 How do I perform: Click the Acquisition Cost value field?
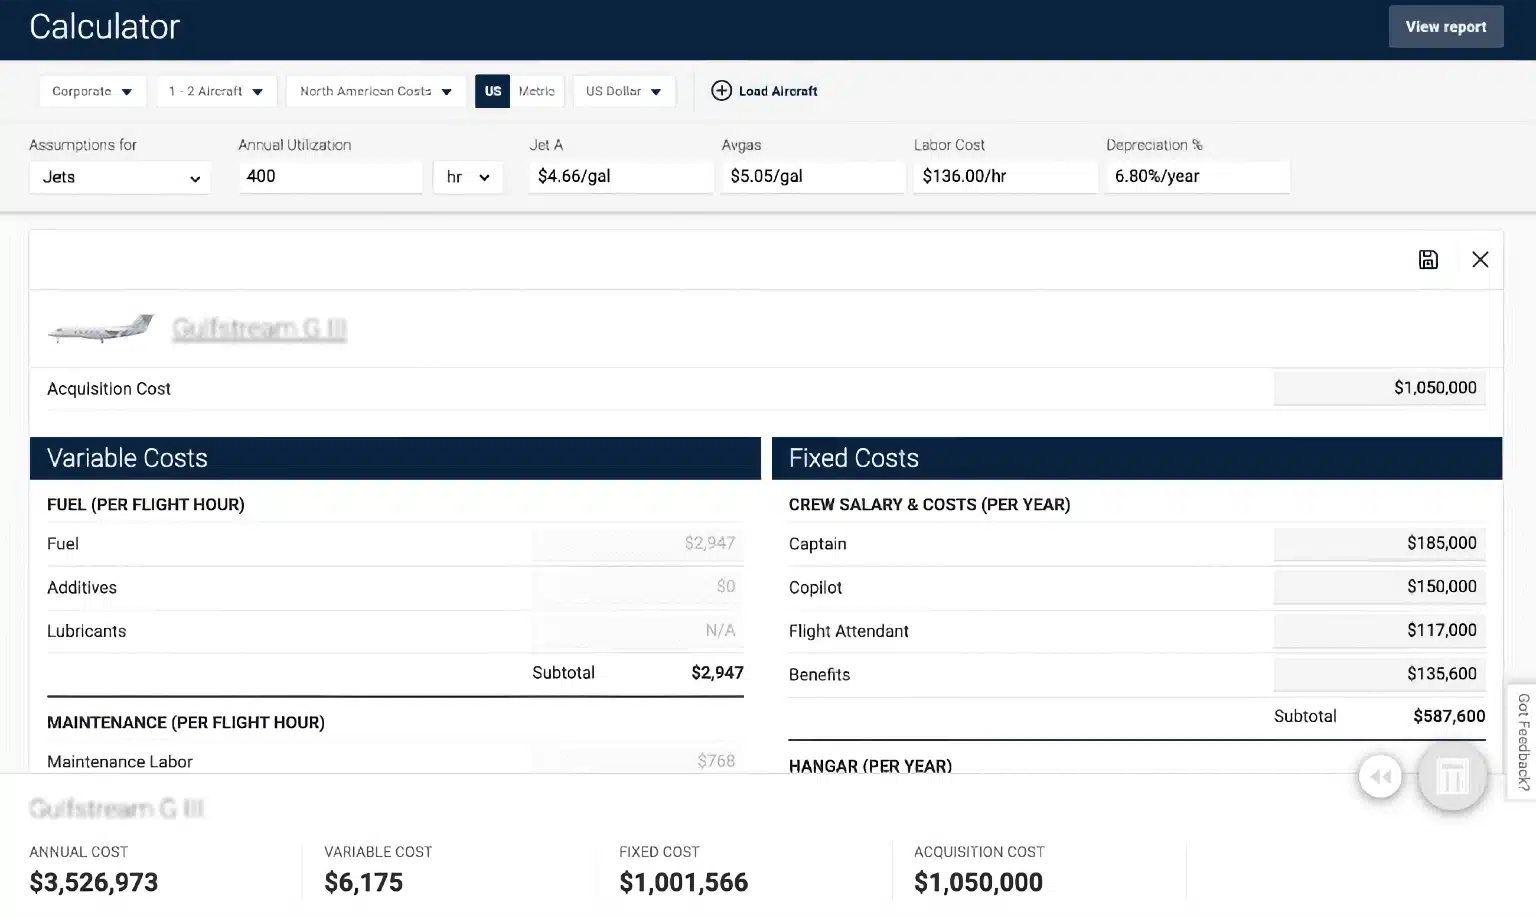coord(1379,388)
